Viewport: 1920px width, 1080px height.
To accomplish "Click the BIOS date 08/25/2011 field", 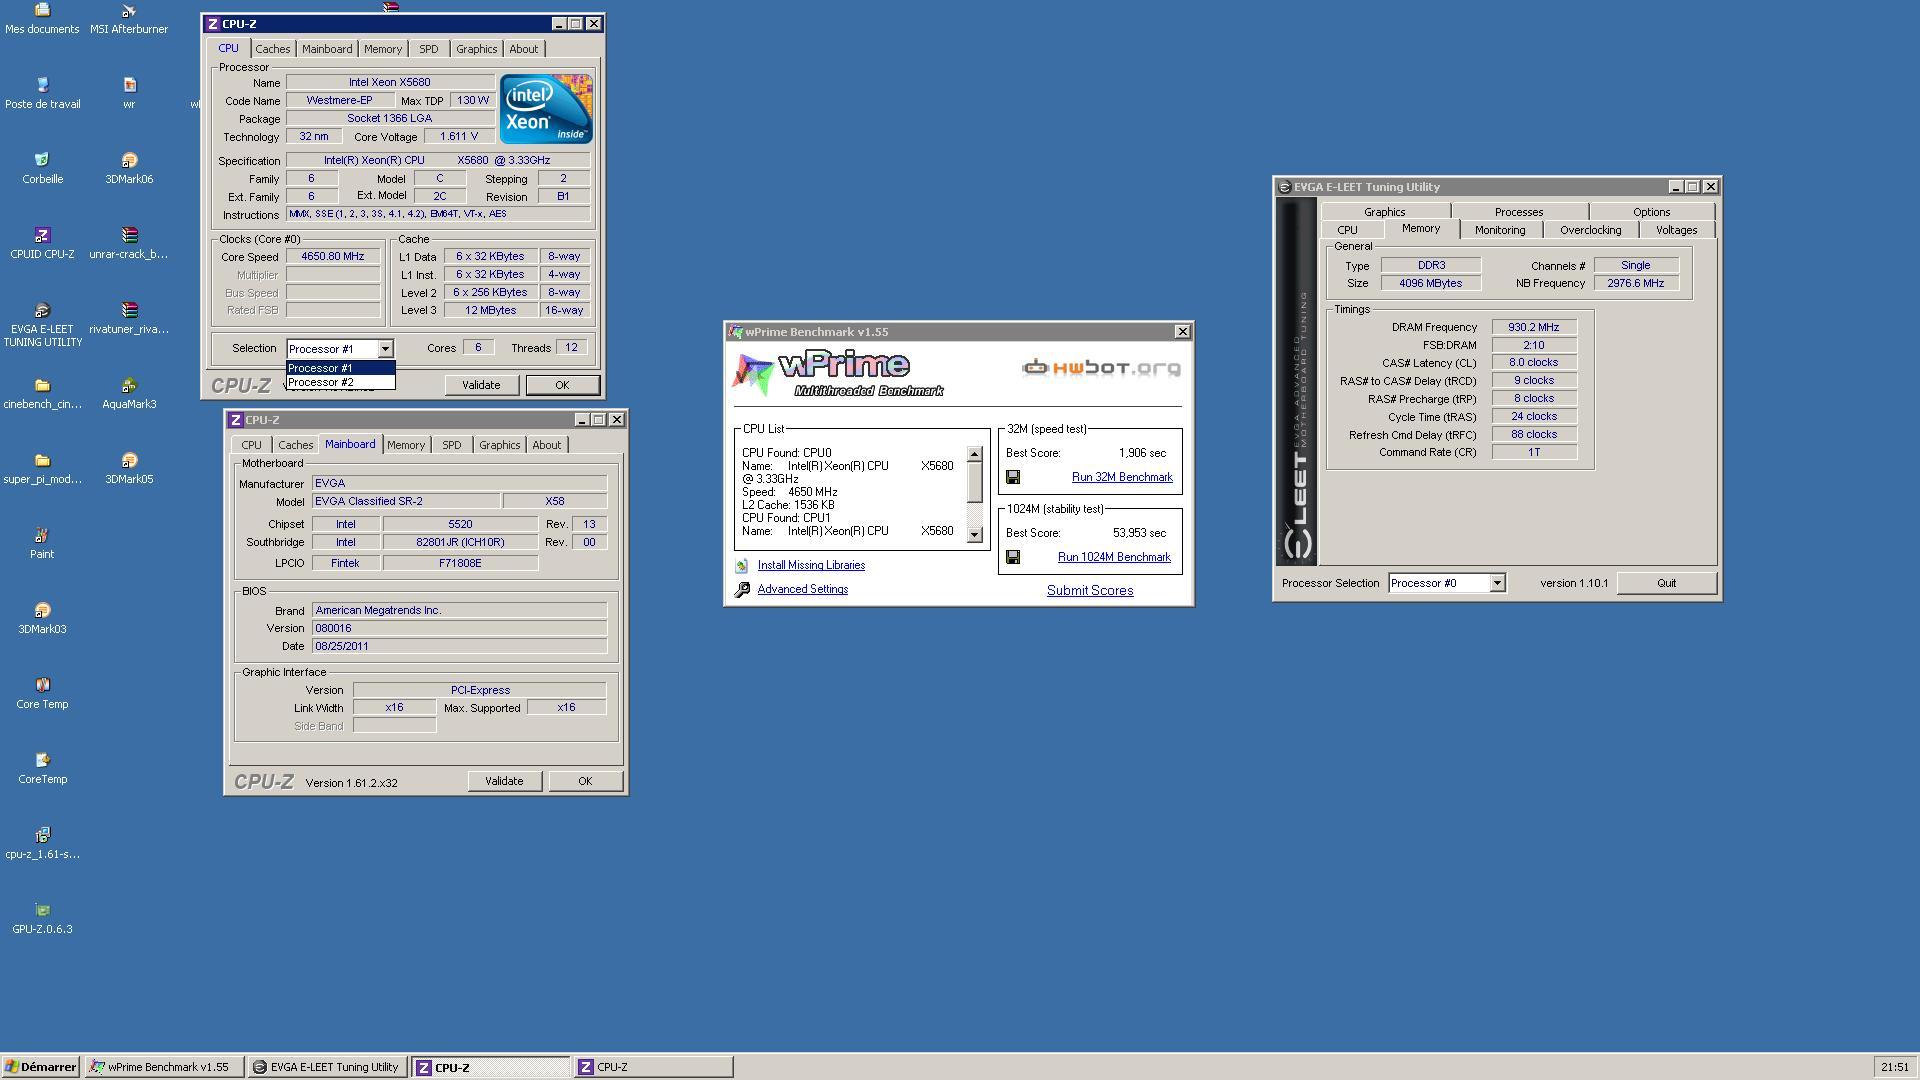I will [x=459, y=647].
